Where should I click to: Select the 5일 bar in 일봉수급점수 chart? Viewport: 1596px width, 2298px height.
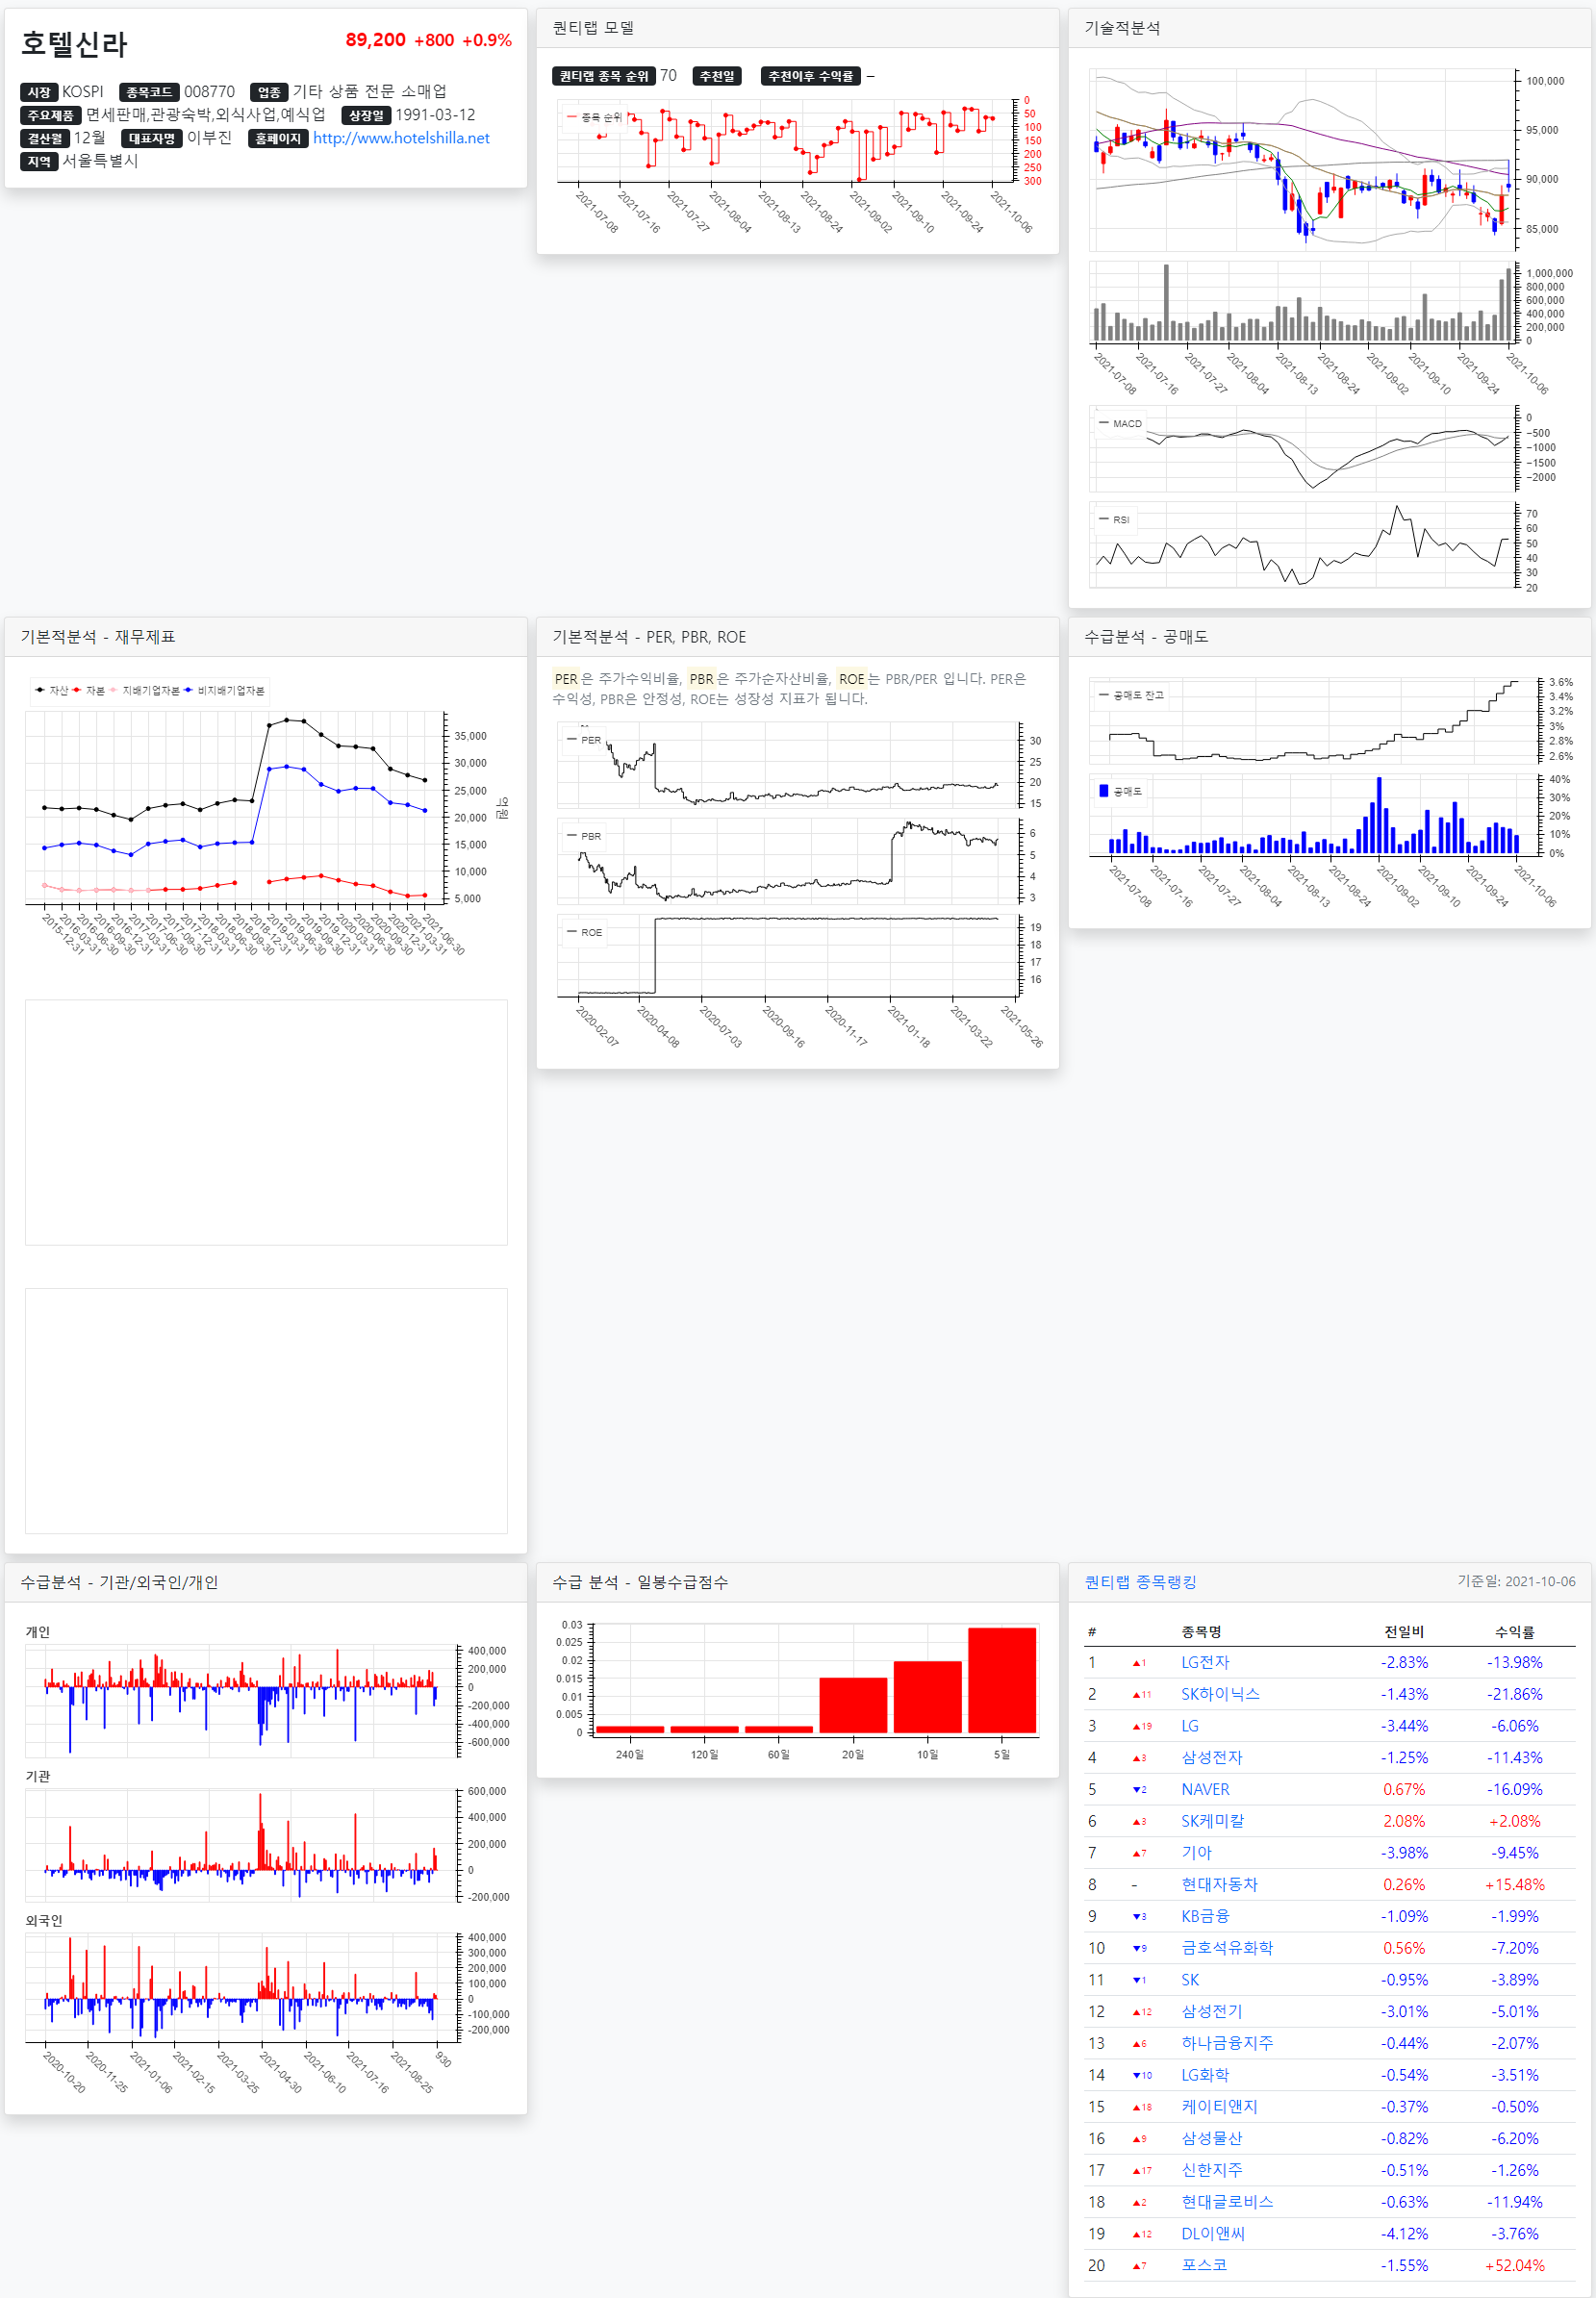[1002, 1680]
